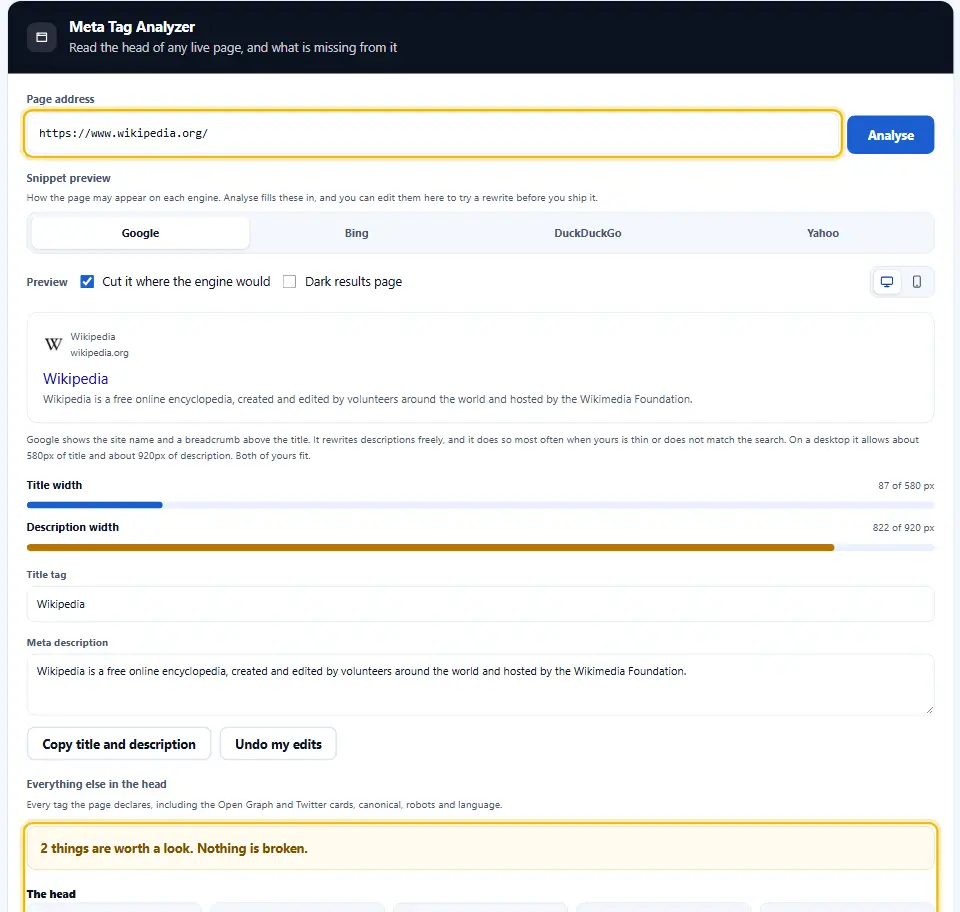Click Copy title and description button
Image resolution: width=960 pixels, height=912 pixels.
(119, 744)
